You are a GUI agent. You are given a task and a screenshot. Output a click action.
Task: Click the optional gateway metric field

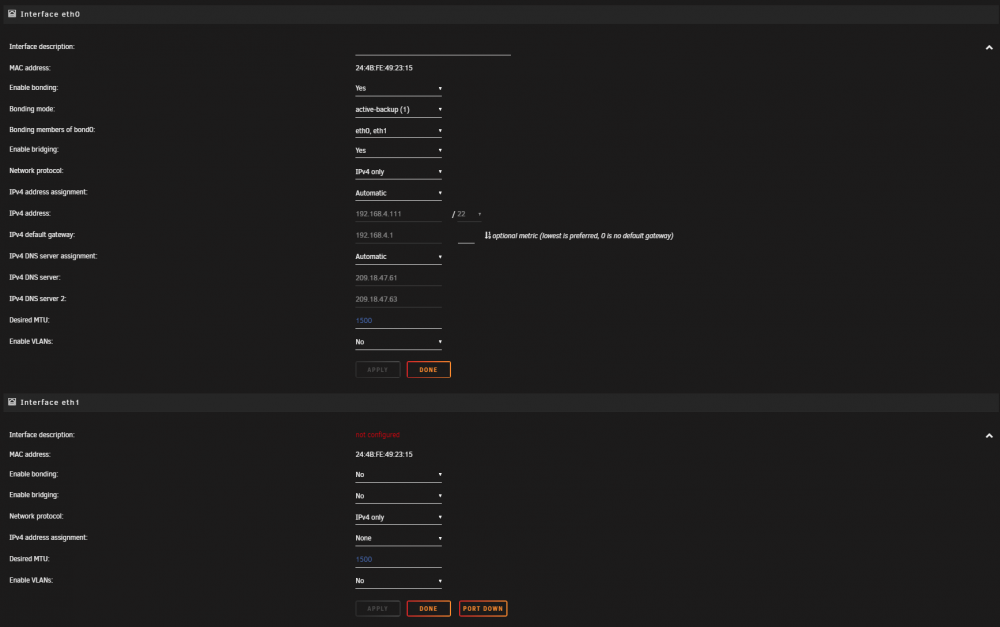coord(466,236)
